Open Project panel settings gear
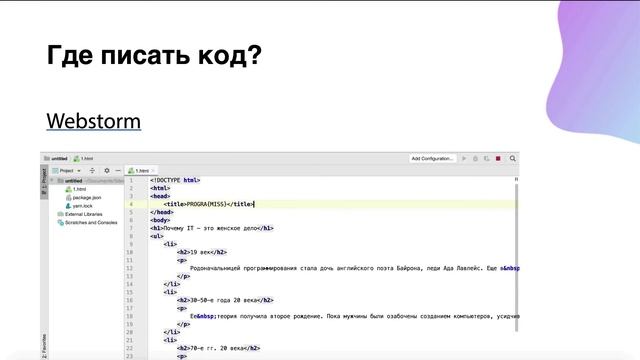Screen dimensions: 640x360 tap(107, 171)
